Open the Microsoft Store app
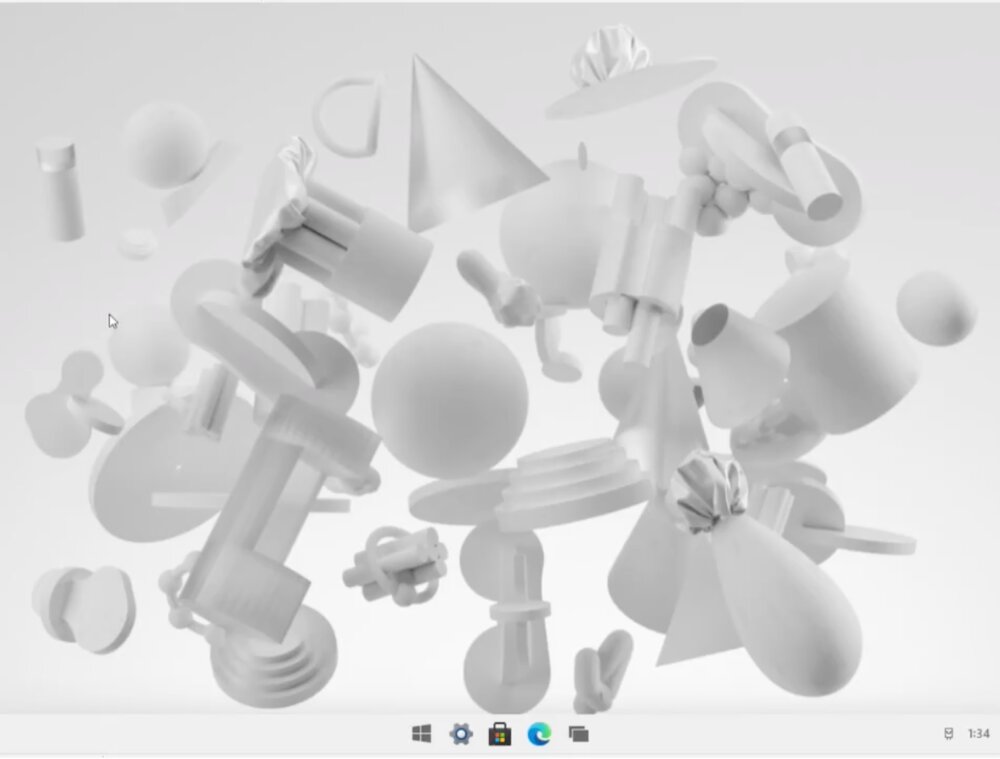Viewport: 1000px width, 759px height. click(499, 735)
